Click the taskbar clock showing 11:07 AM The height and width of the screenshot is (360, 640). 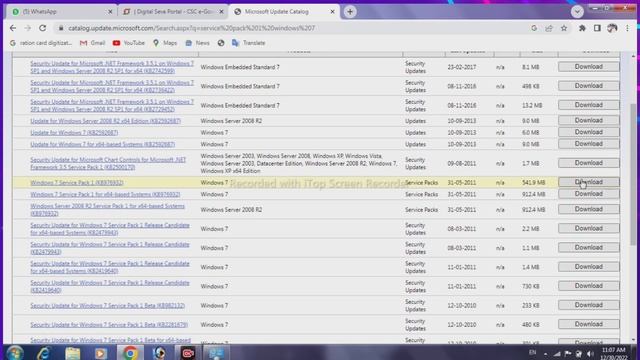613,353
